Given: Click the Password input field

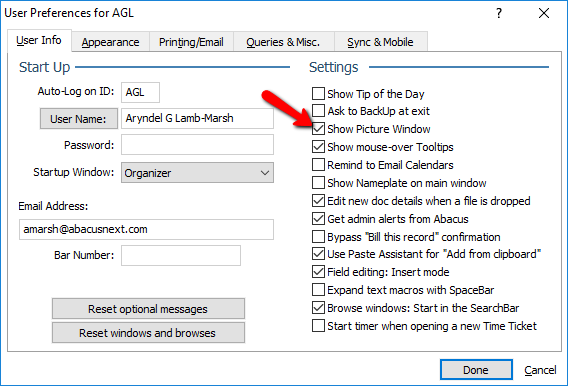Looking at the screenshot, I should [197, 145].
